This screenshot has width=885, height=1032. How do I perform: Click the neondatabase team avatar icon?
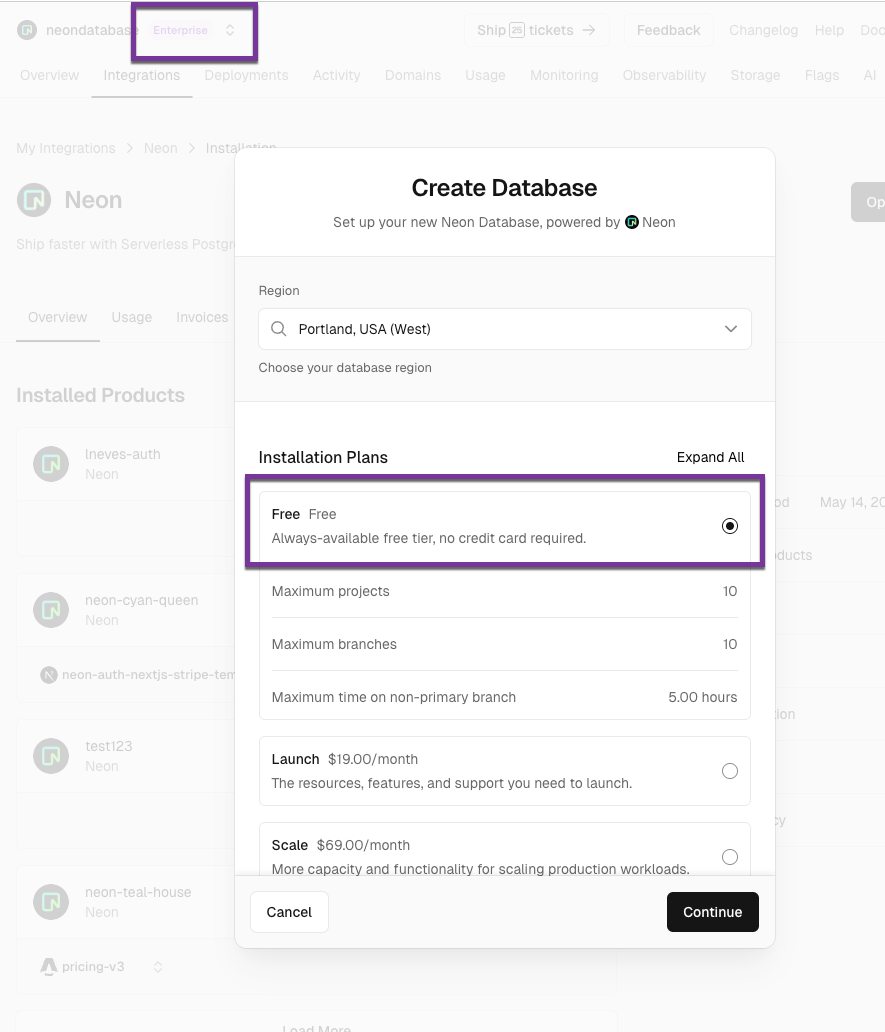pyautogui.click(x=27, y=30)
